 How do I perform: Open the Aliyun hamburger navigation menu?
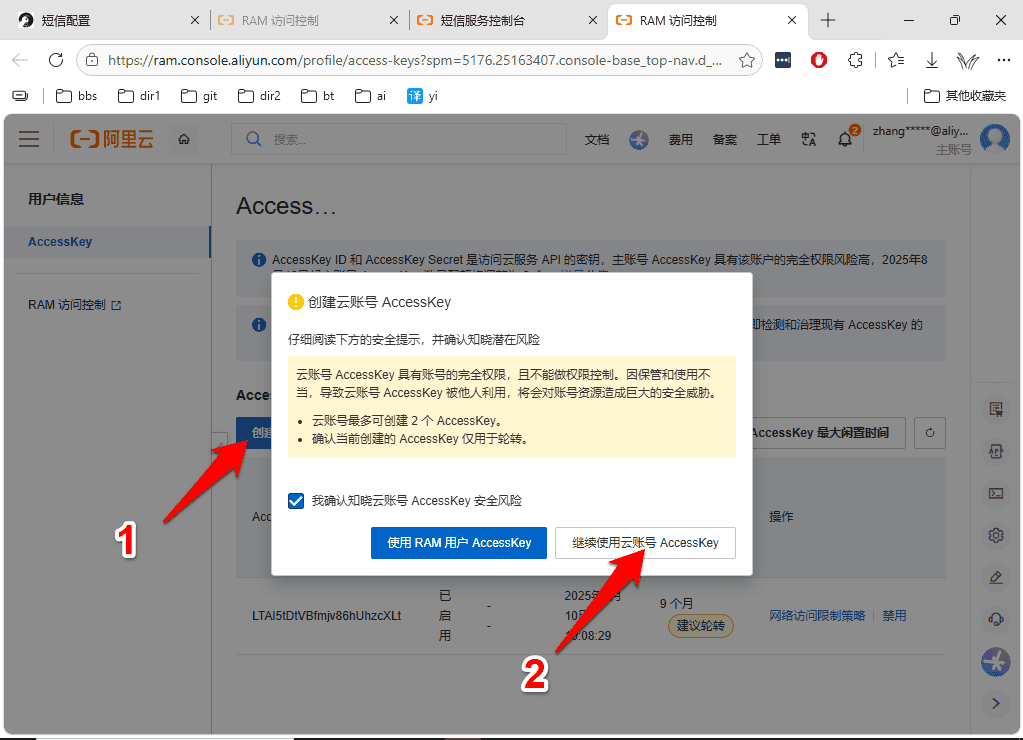tap(29, 139)
